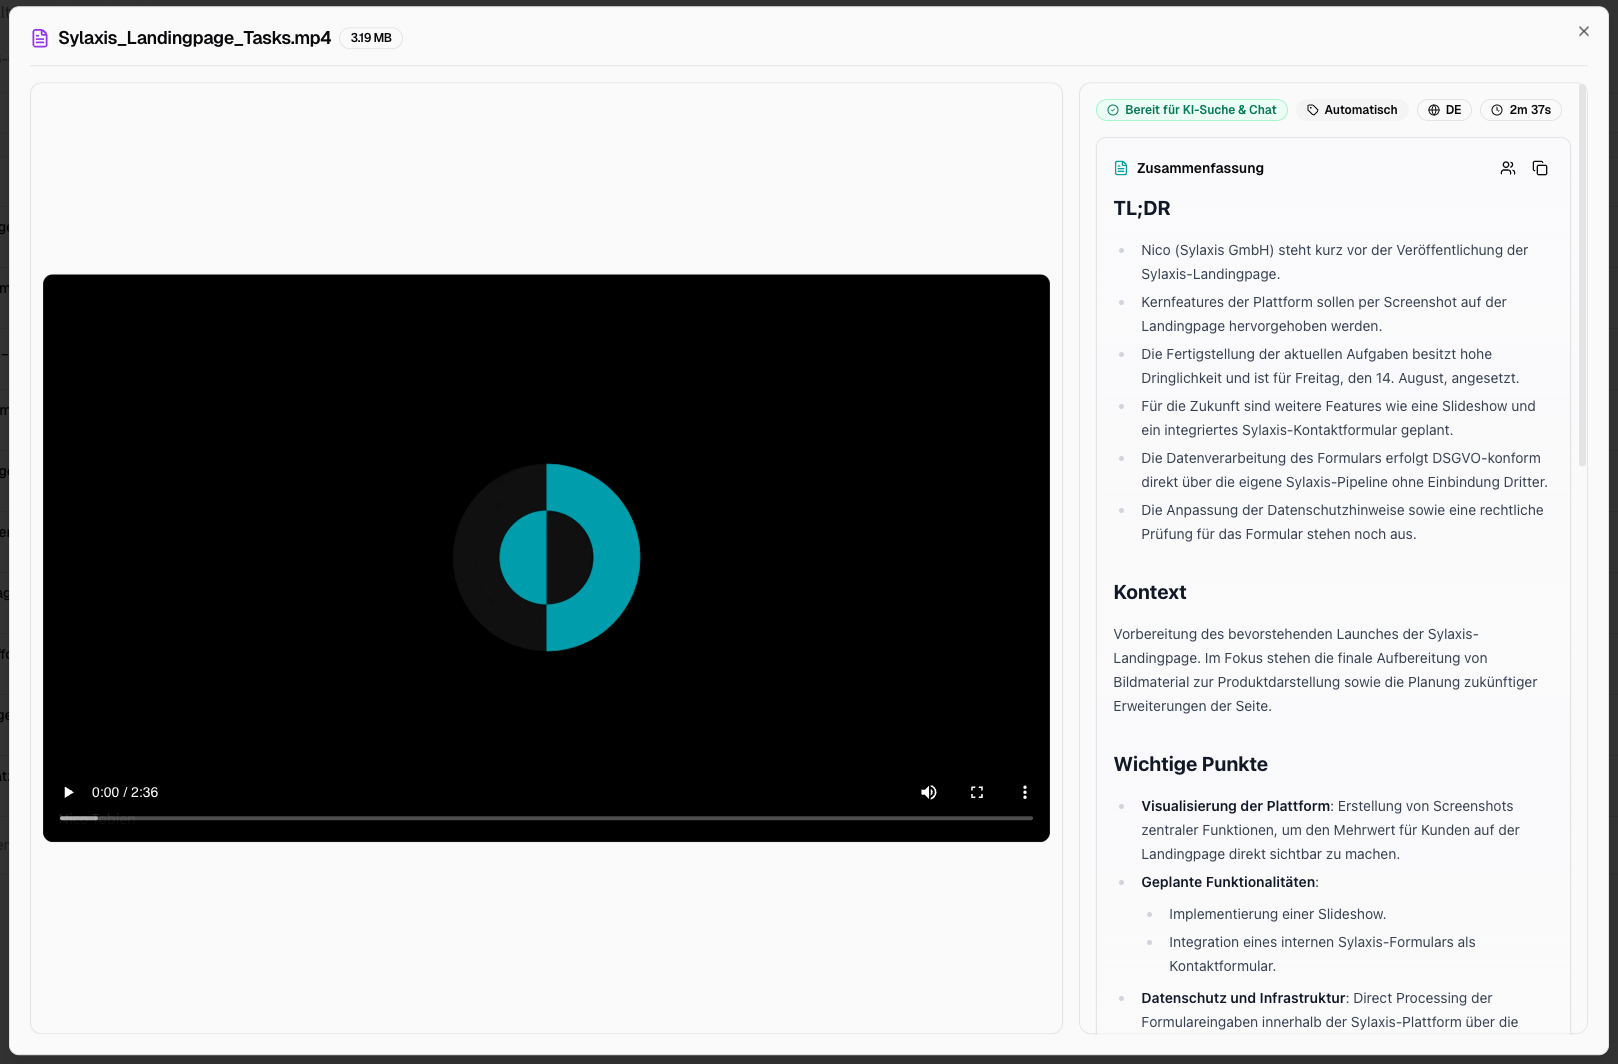Click the Sylaxis_Landingpage_Tasks.mp4 filename

194,38
